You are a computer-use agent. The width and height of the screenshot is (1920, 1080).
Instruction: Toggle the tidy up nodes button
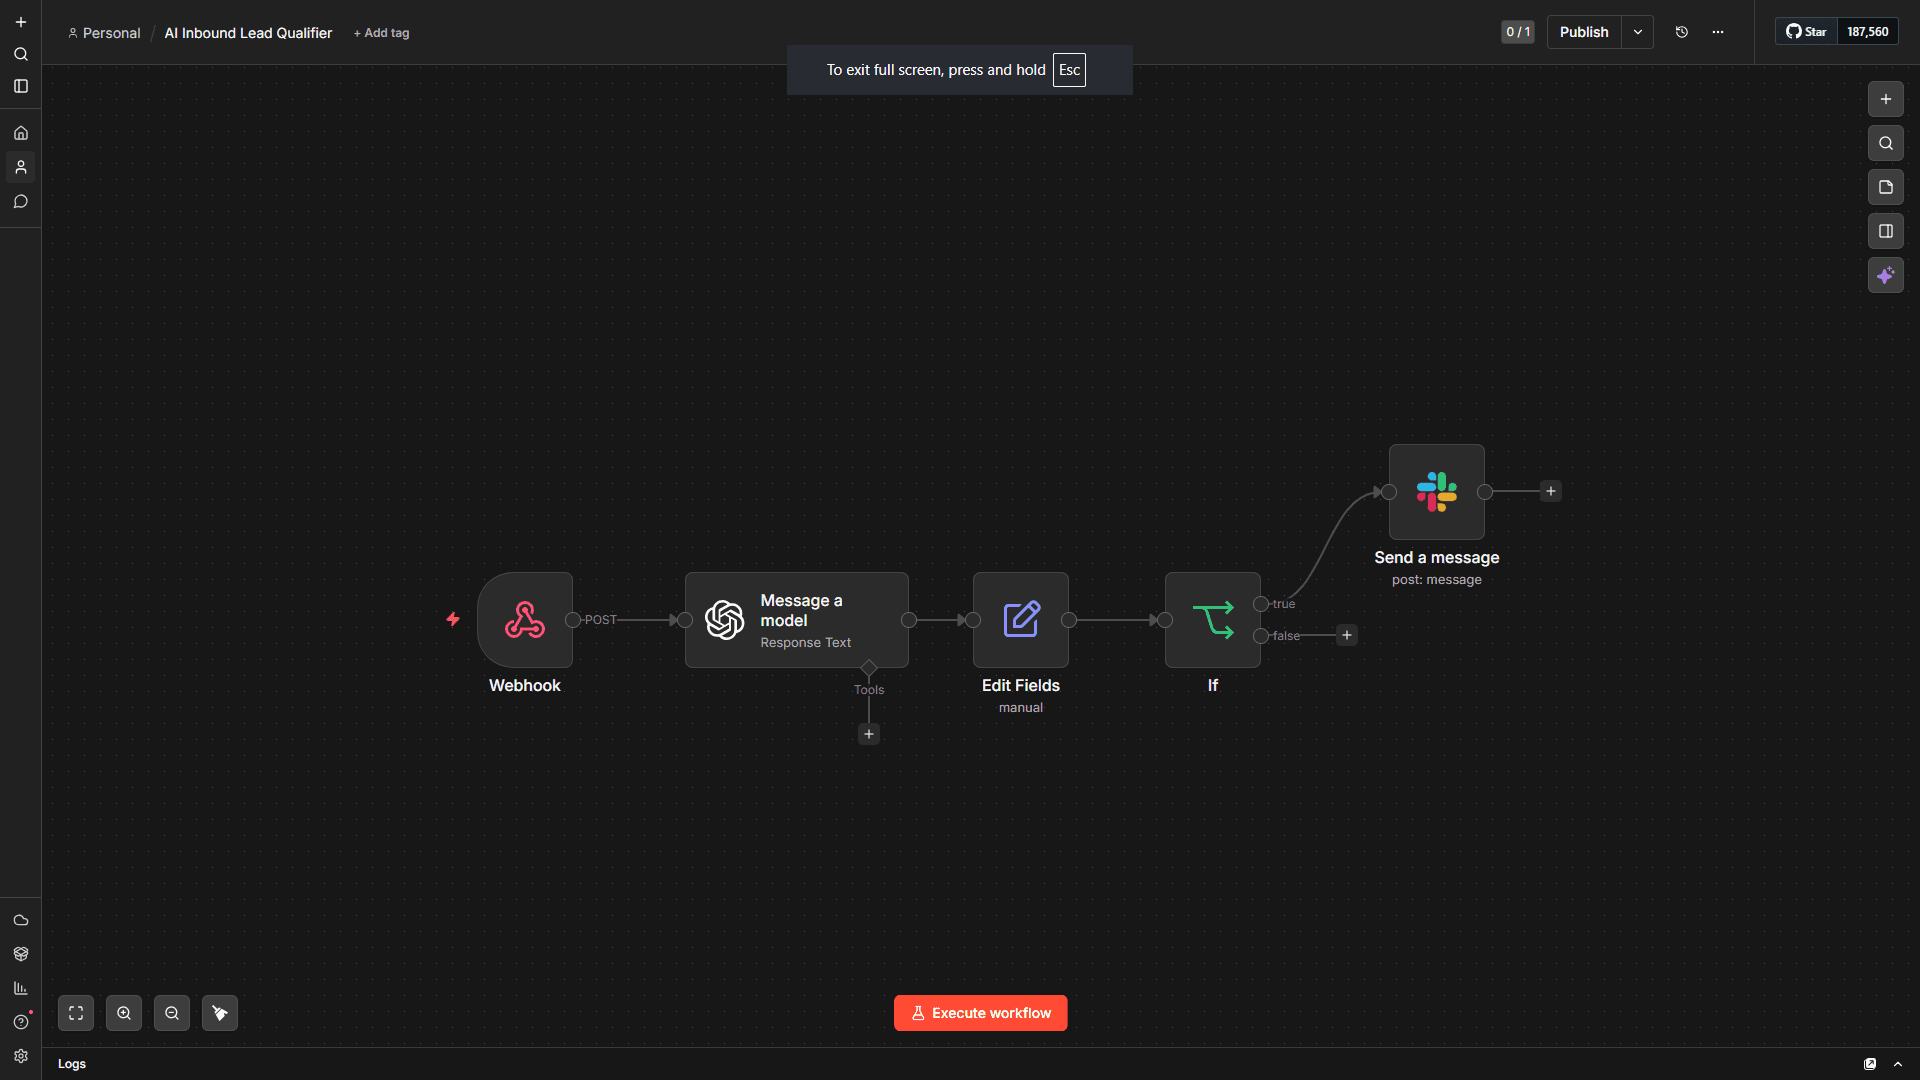point(220,1013)
